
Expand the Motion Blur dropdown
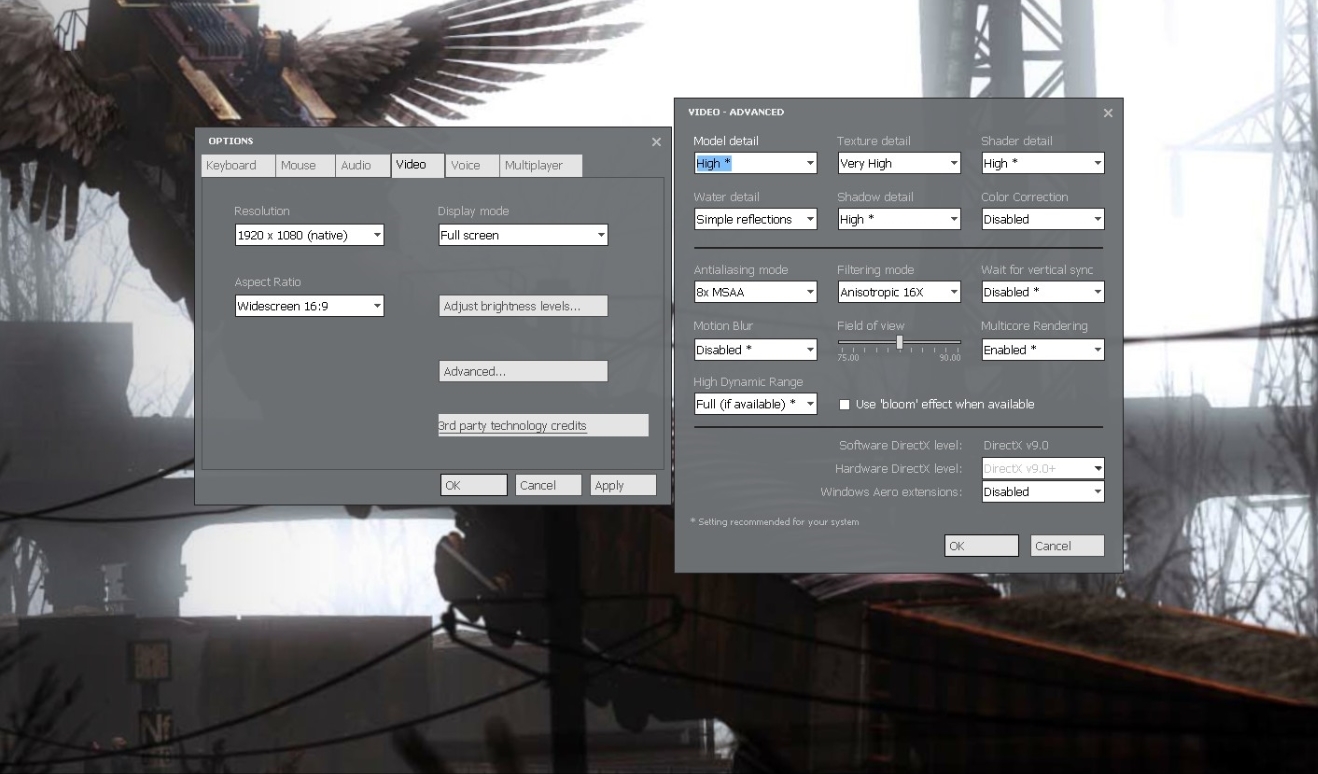[755, 350]
